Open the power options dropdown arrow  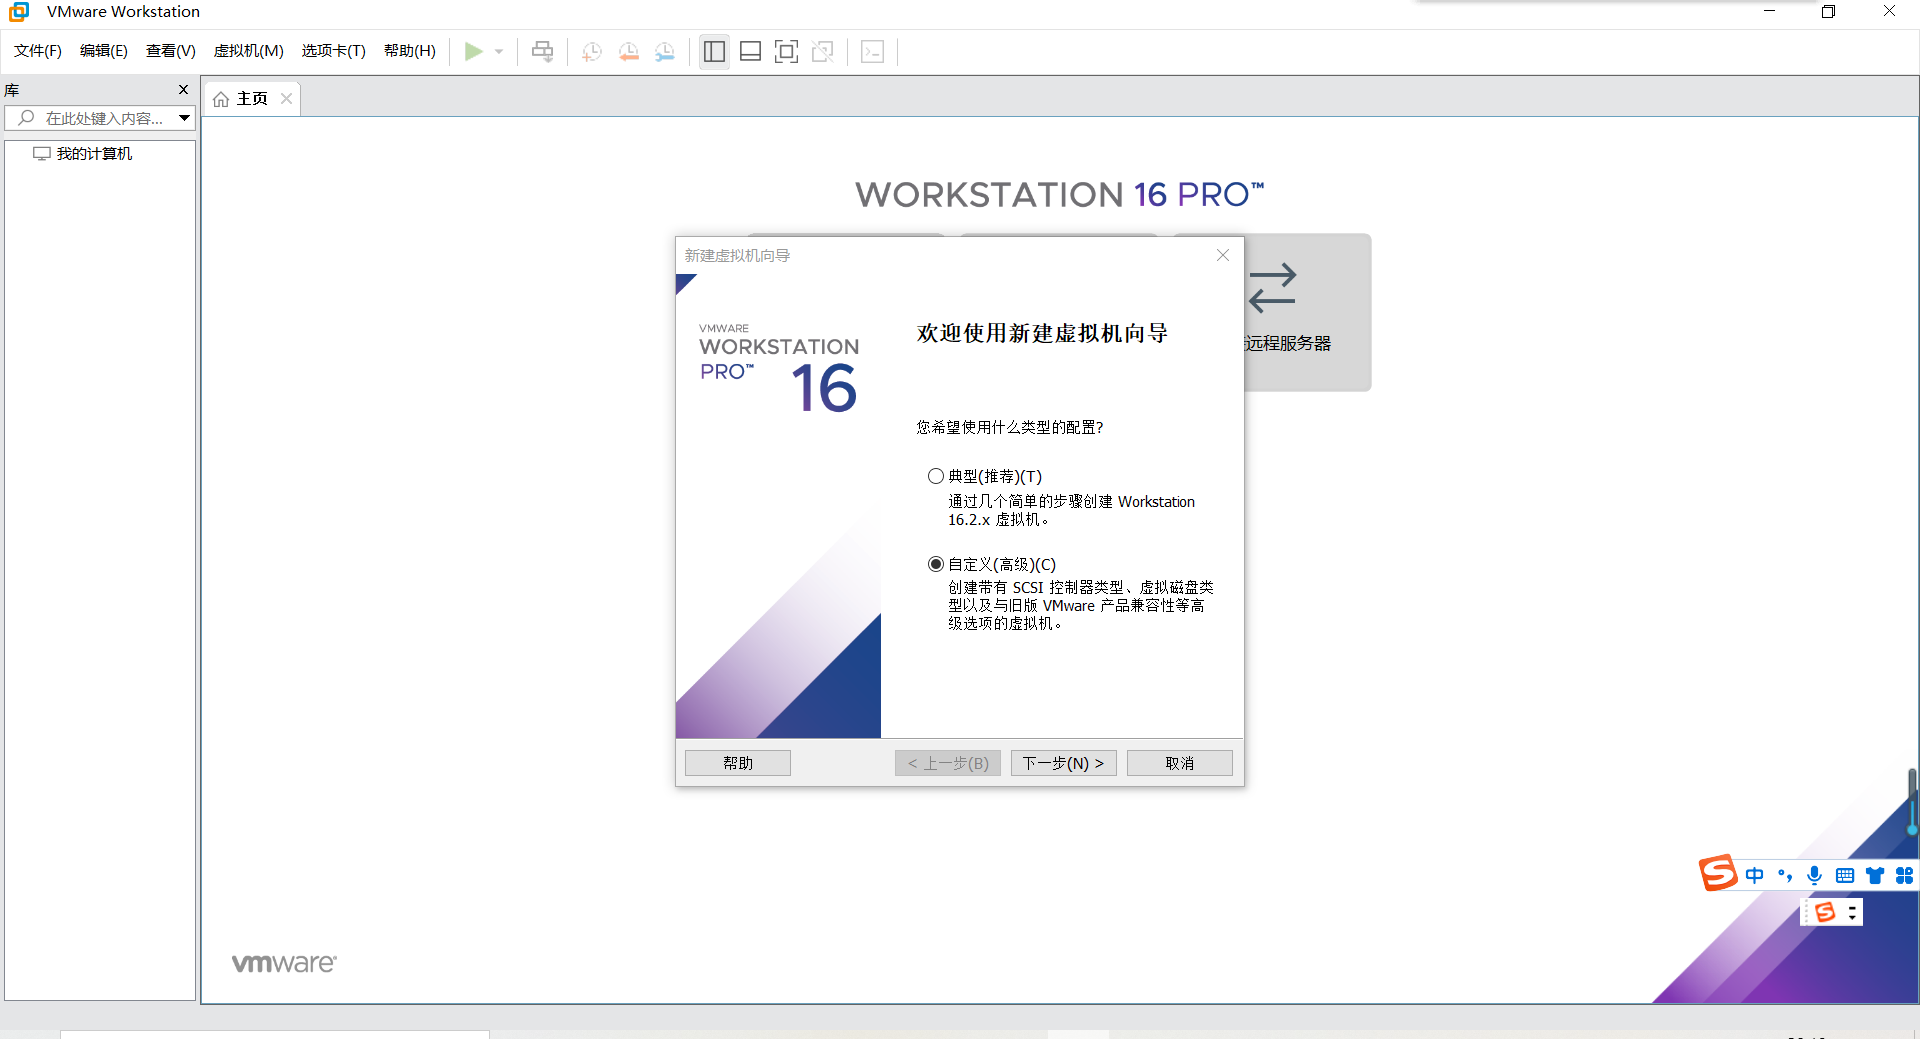499,51
